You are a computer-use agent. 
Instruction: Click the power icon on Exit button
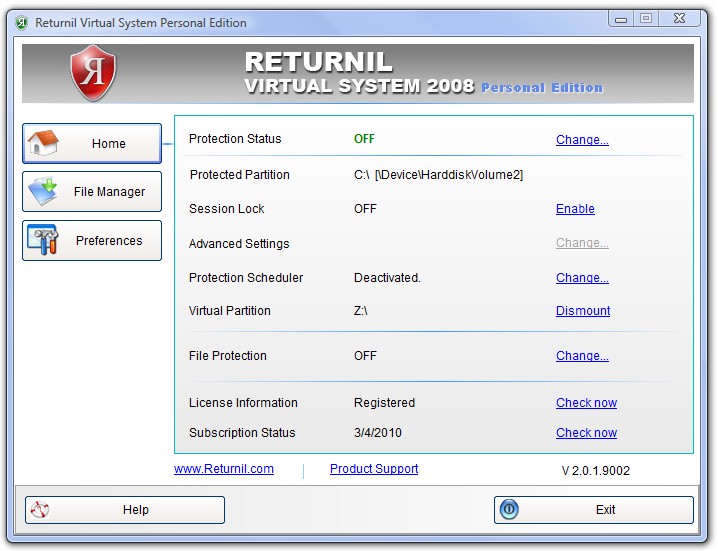(509, 509)
